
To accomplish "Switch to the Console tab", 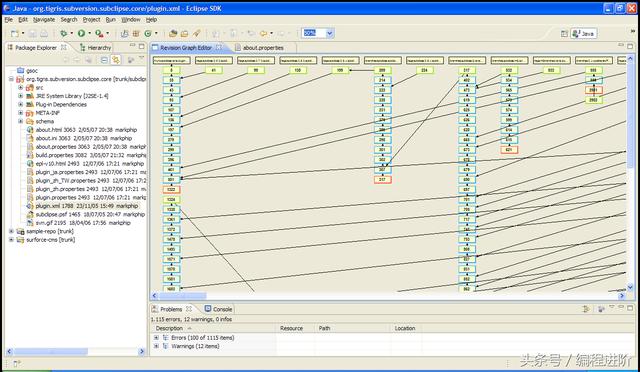I will pos(218,309).
